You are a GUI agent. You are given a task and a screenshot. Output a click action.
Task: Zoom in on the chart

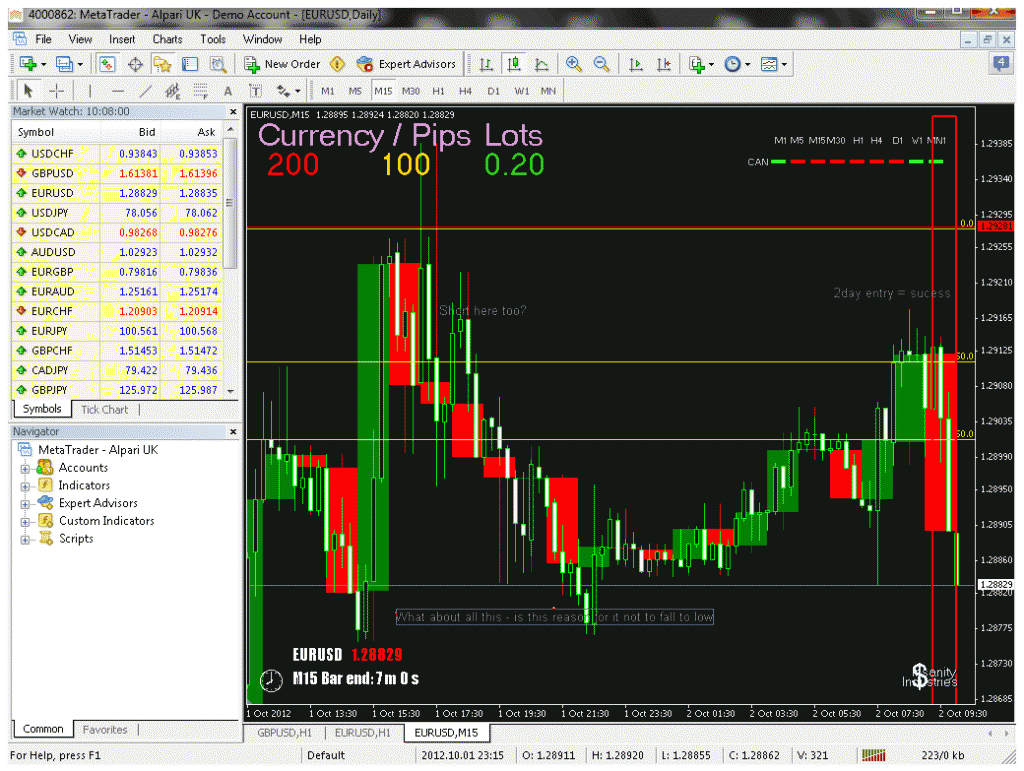click(x=573, y=64)
